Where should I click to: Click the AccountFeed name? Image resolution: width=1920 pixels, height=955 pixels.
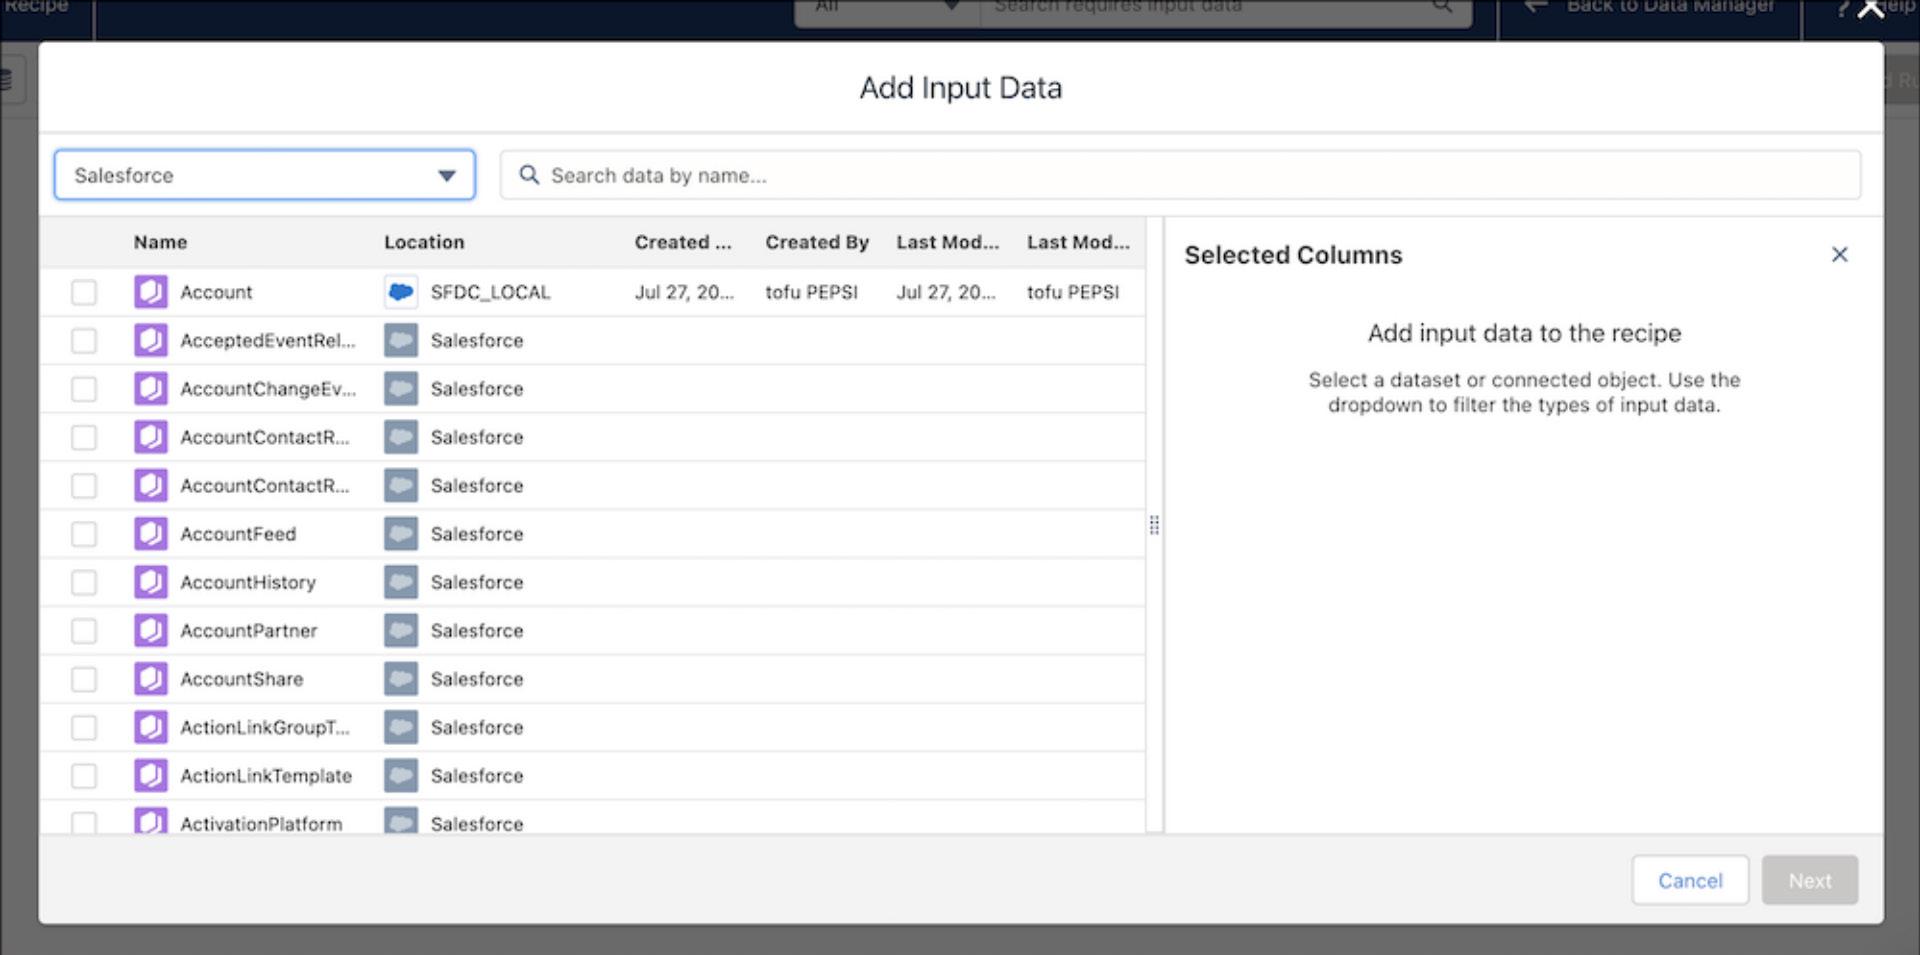(238, 534)
